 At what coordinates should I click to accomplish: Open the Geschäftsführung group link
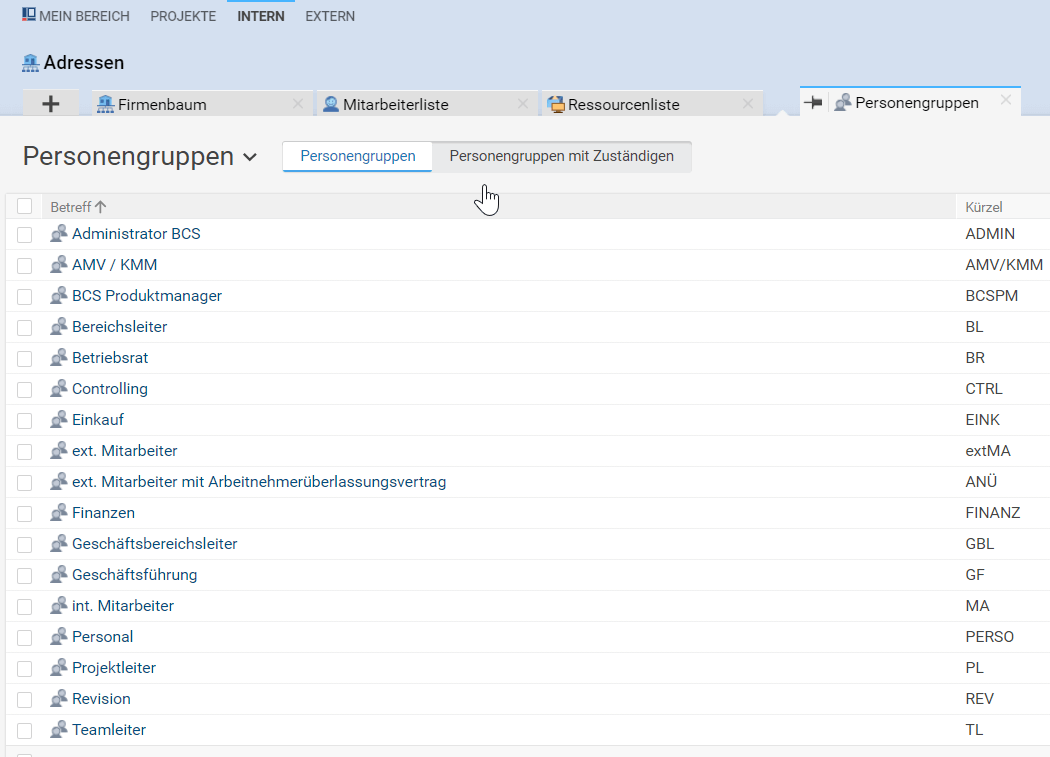[134, 574]
